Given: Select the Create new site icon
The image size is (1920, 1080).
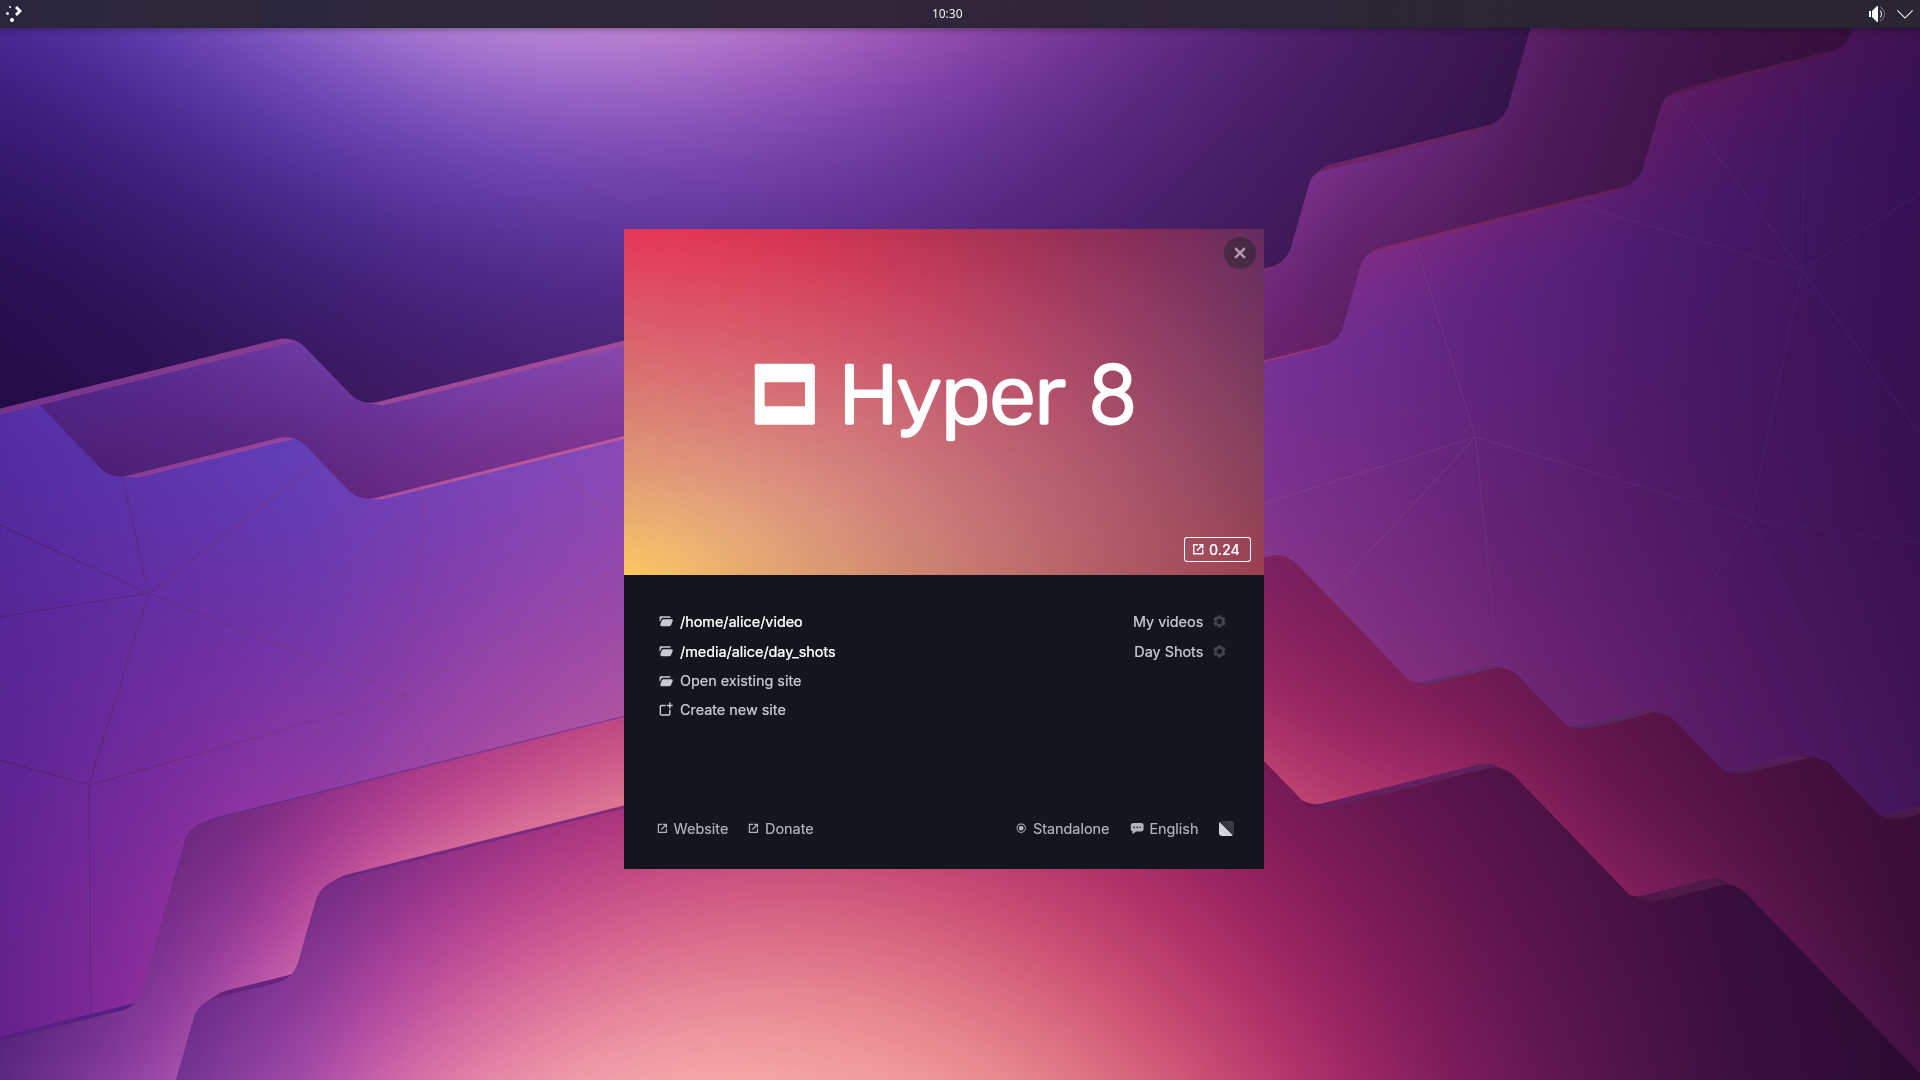Looking at the screenshot, I should 666,710.
